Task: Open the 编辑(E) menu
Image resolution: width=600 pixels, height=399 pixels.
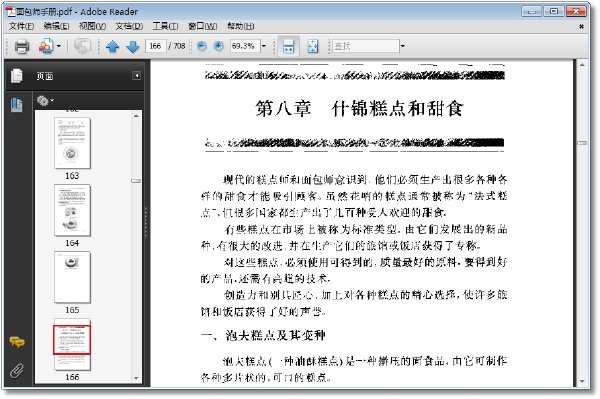Action: pos(56,26)
